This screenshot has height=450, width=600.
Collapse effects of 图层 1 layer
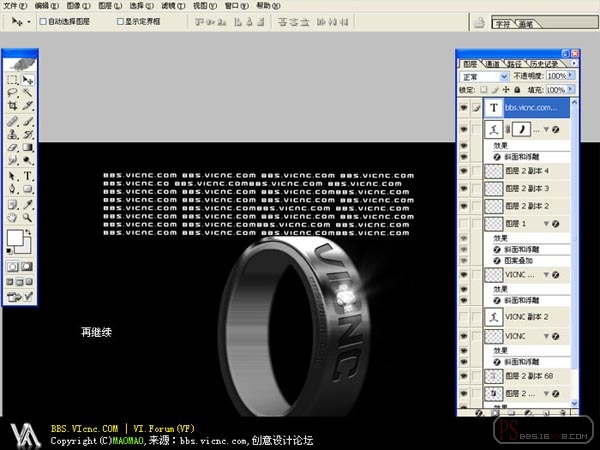546,223
